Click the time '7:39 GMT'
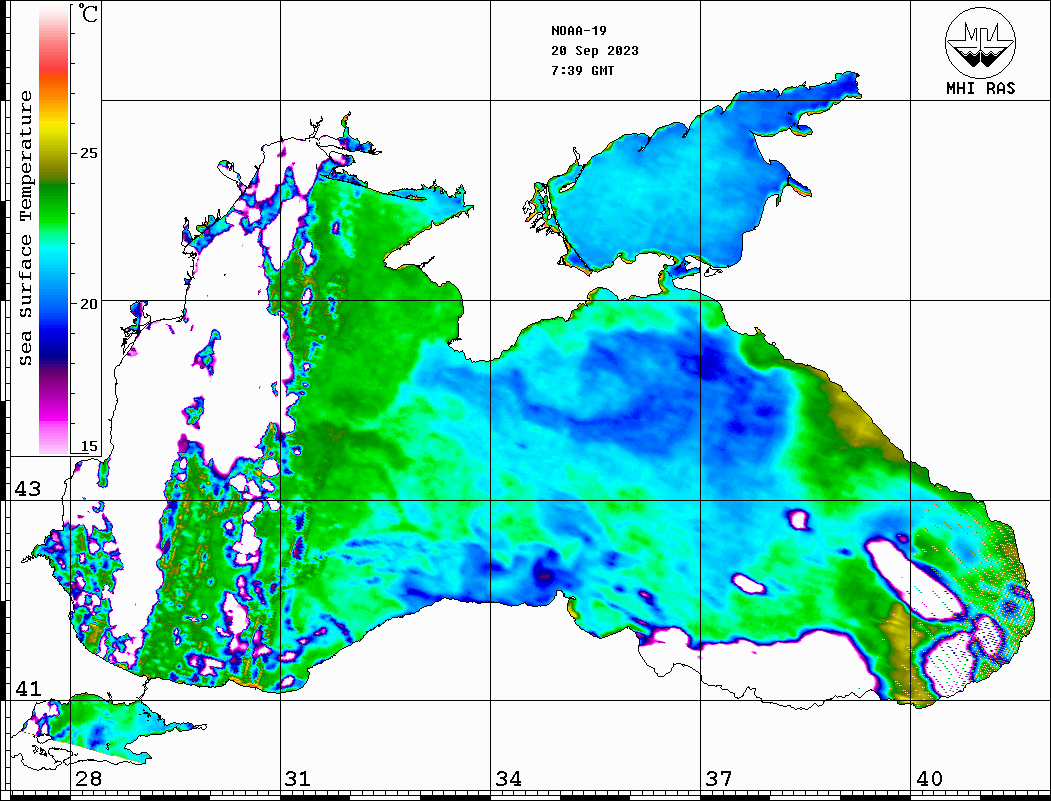The height and width of the screenshot is (801, 1051). click(582, 70)
